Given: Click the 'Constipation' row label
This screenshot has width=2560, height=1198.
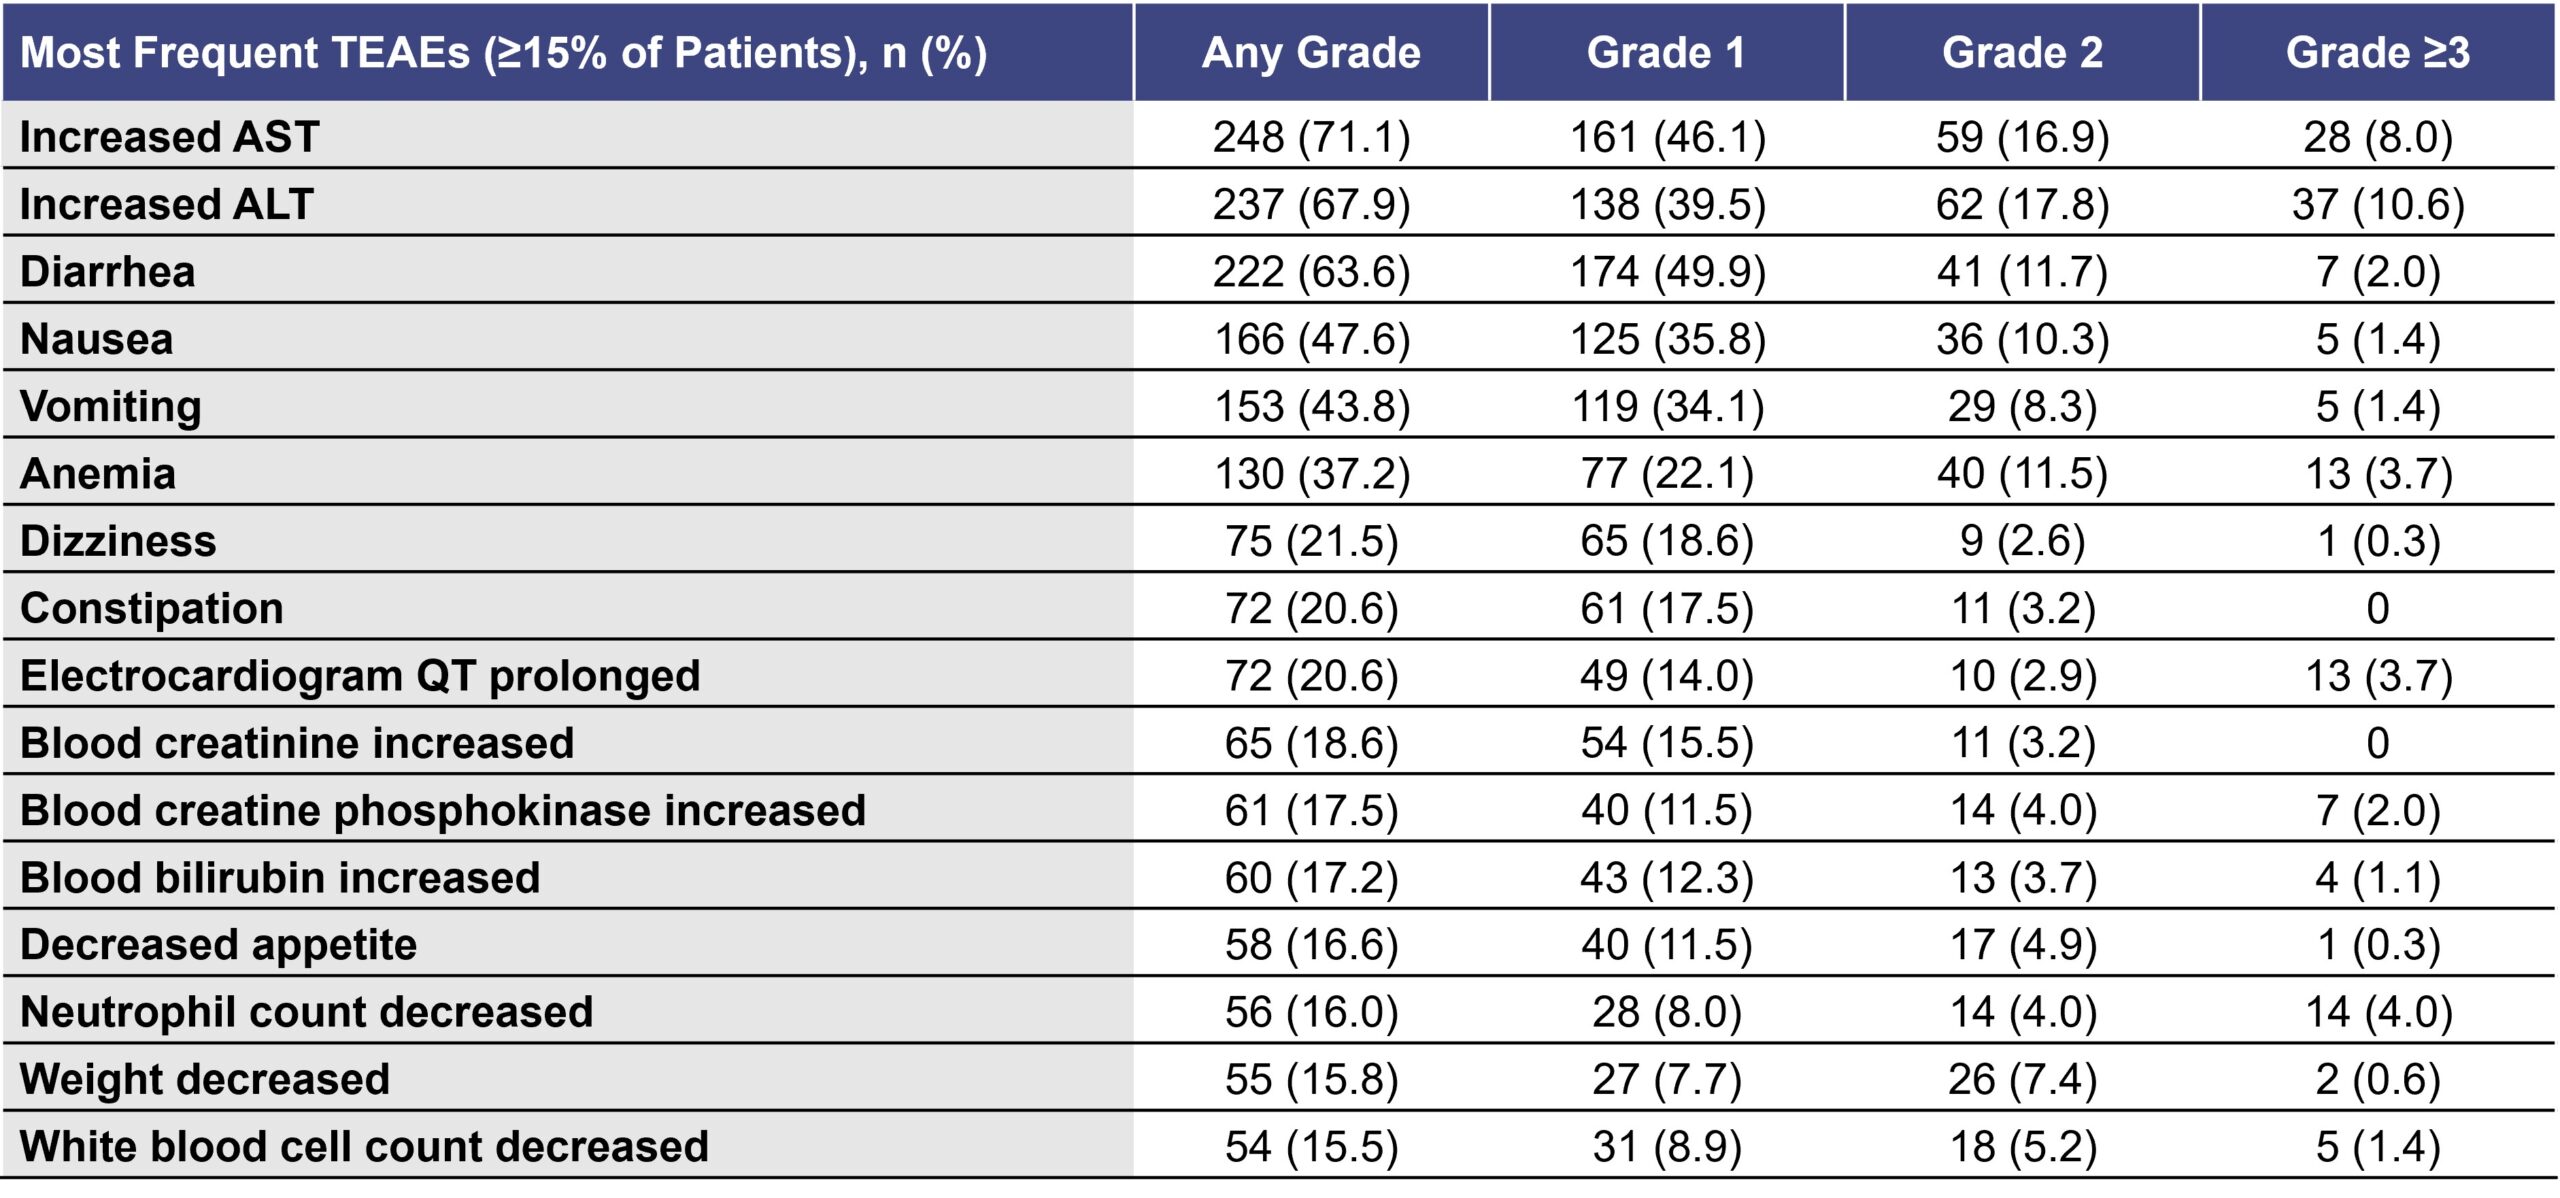Looking at the screenshot, I should [152, 608].
